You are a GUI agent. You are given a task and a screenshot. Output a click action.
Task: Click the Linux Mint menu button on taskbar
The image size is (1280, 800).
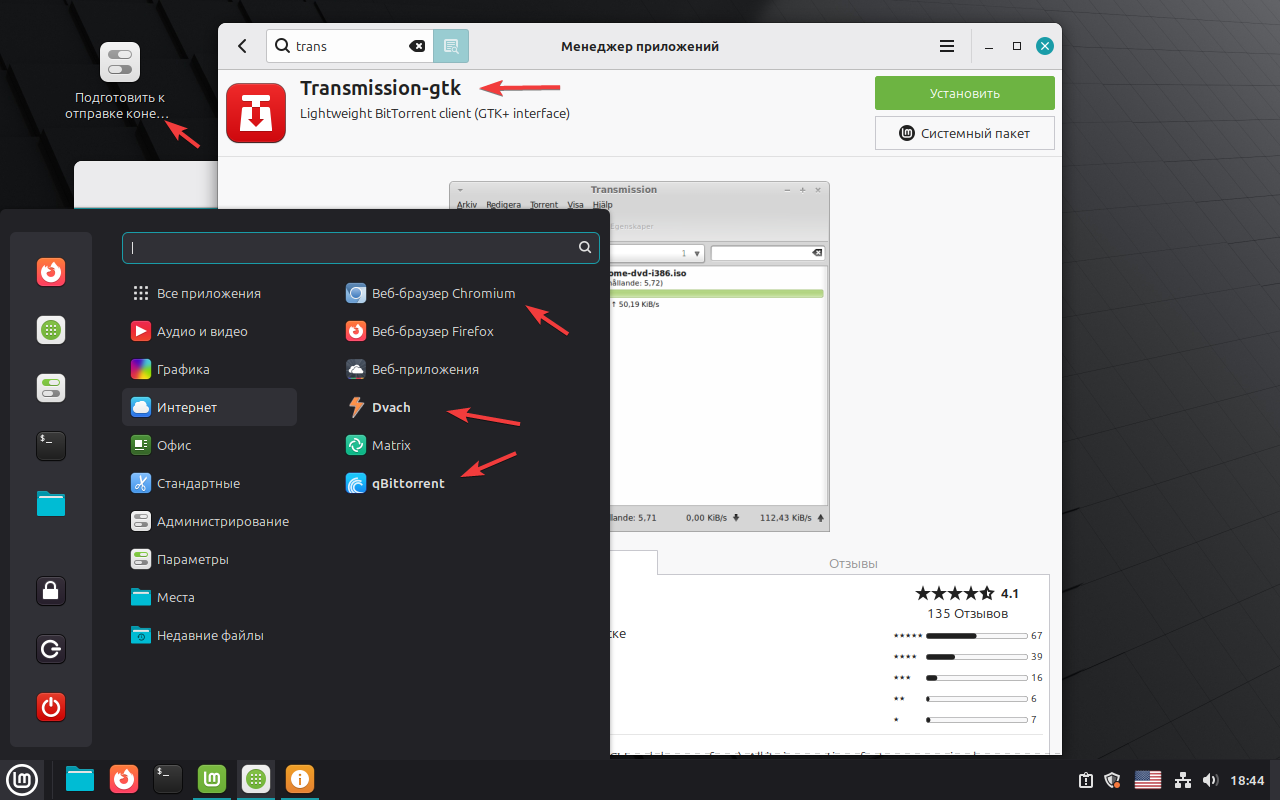point(22,778)
